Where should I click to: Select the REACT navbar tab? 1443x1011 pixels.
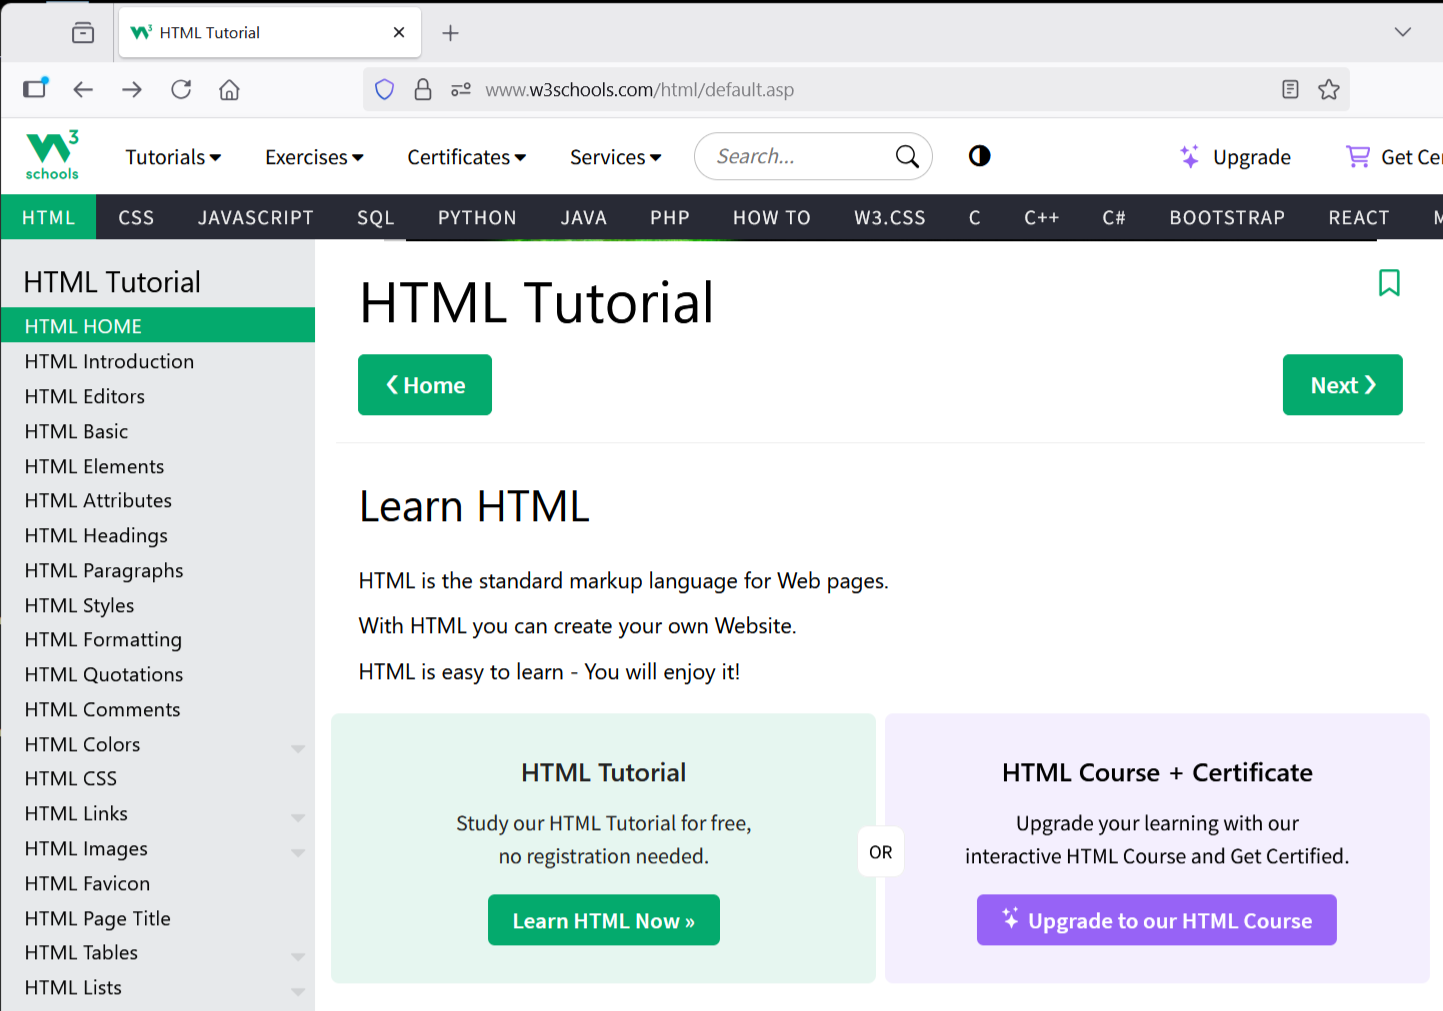coord(1359,217)
